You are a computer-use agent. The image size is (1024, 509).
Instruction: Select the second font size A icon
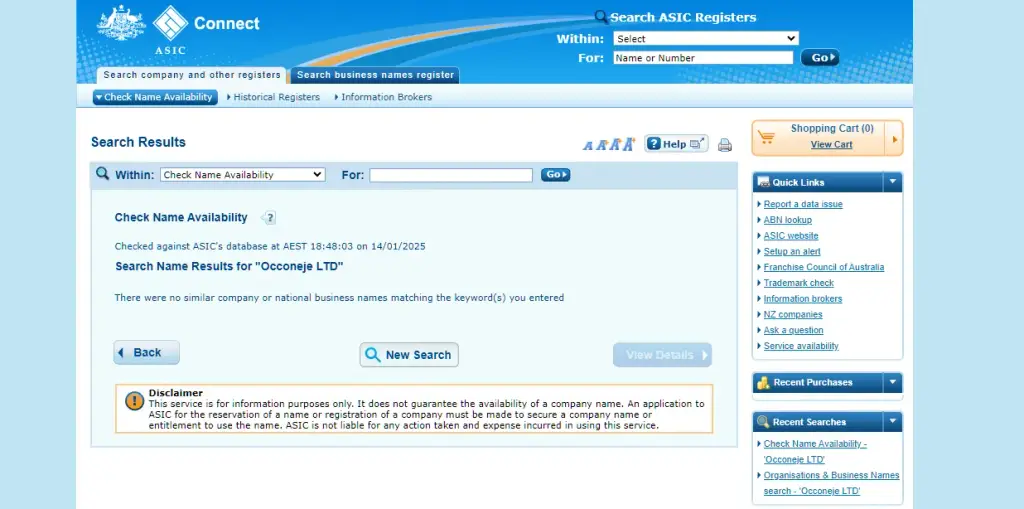coord(601,145)
